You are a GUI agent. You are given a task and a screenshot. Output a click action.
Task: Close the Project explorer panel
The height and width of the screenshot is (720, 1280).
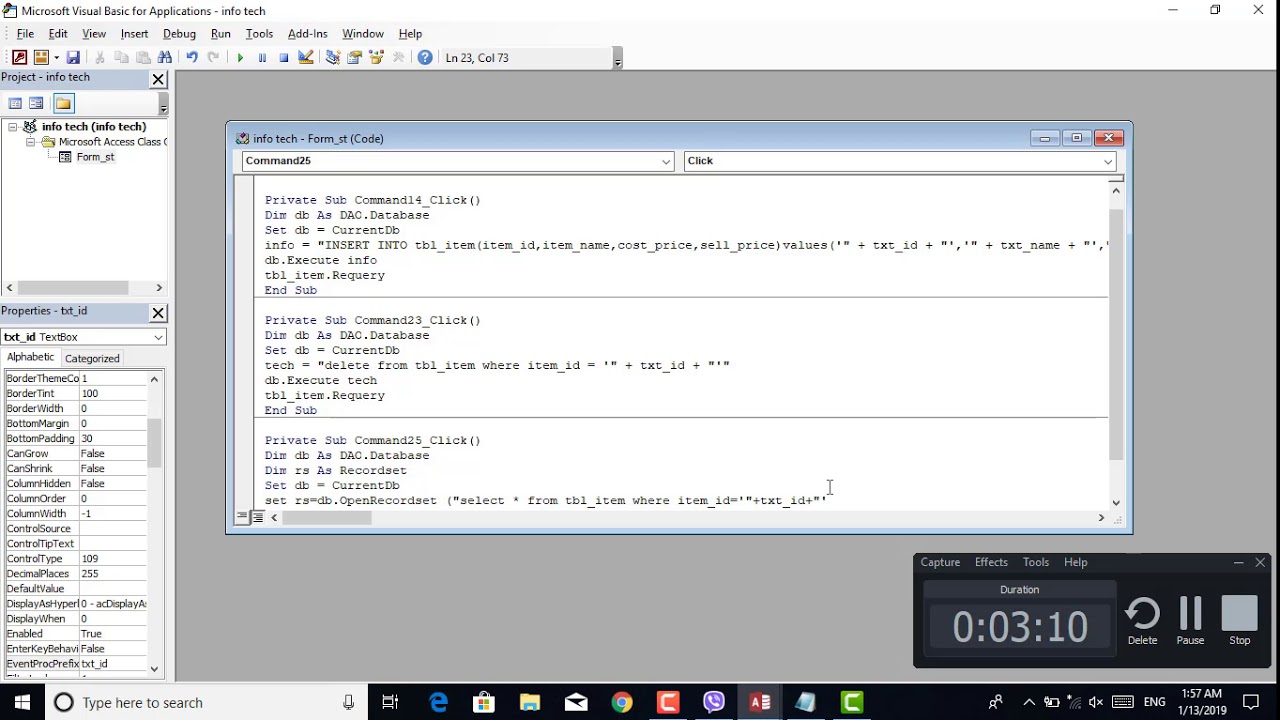[158, 79]
